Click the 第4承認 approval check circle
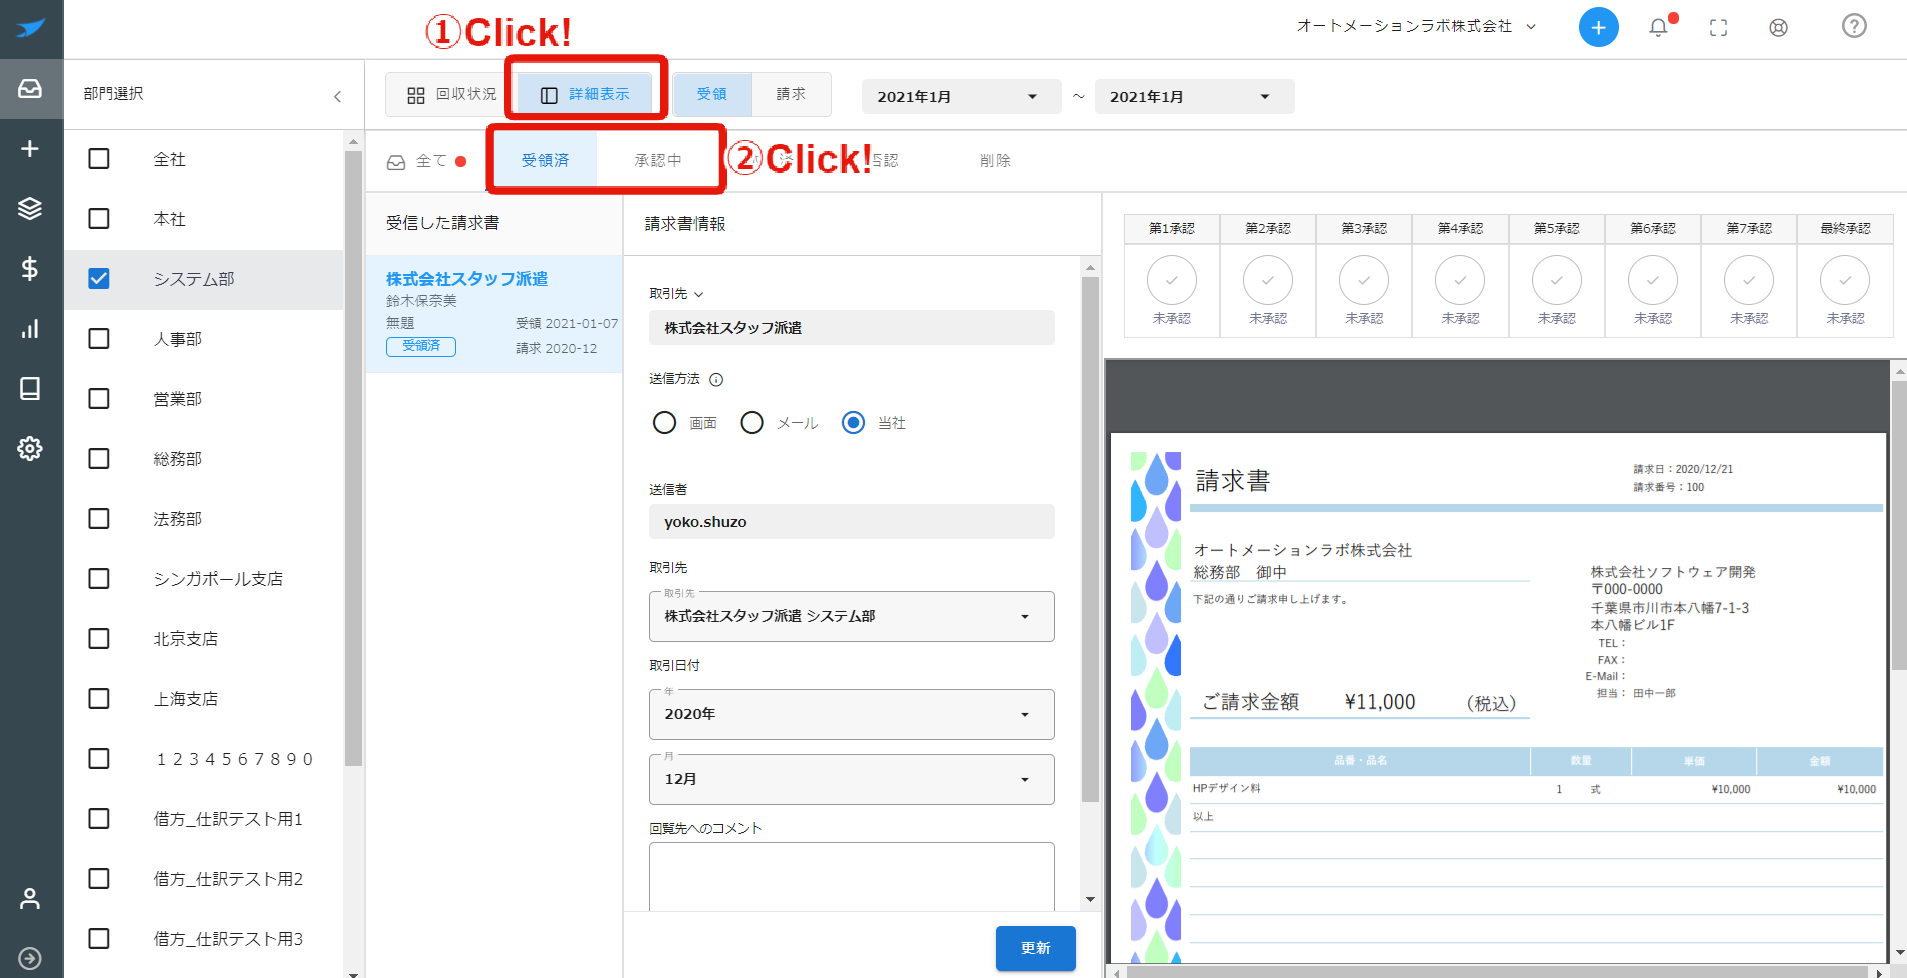 [1460, 281]
